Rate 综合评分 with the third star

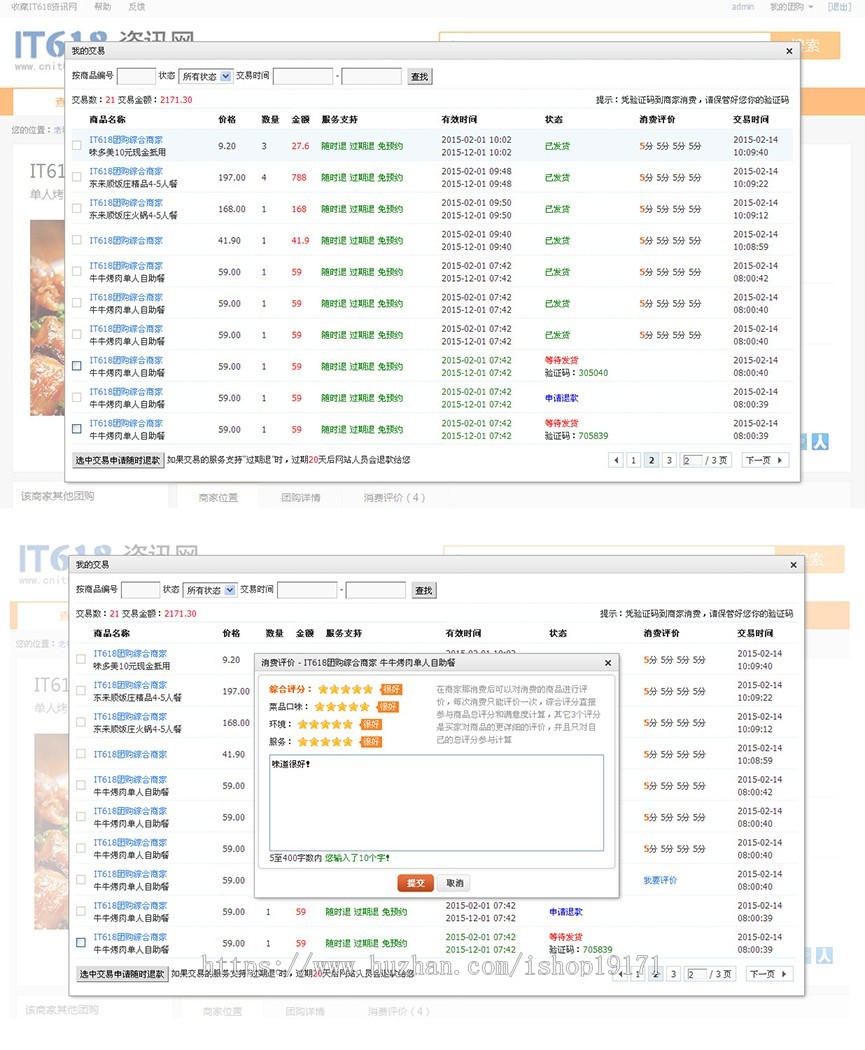[345, 689]
